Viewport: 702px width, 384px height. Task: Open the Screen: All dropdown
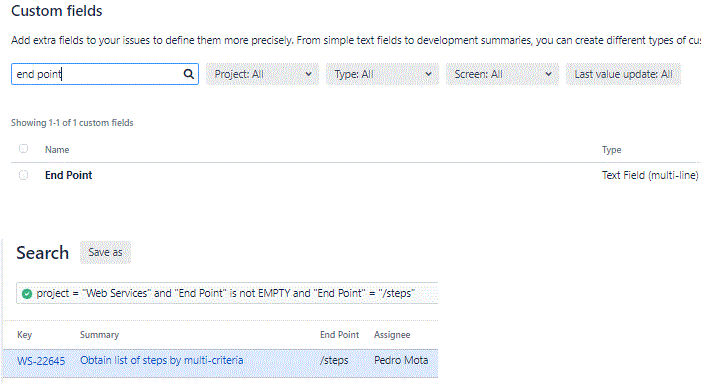[502, 74]
